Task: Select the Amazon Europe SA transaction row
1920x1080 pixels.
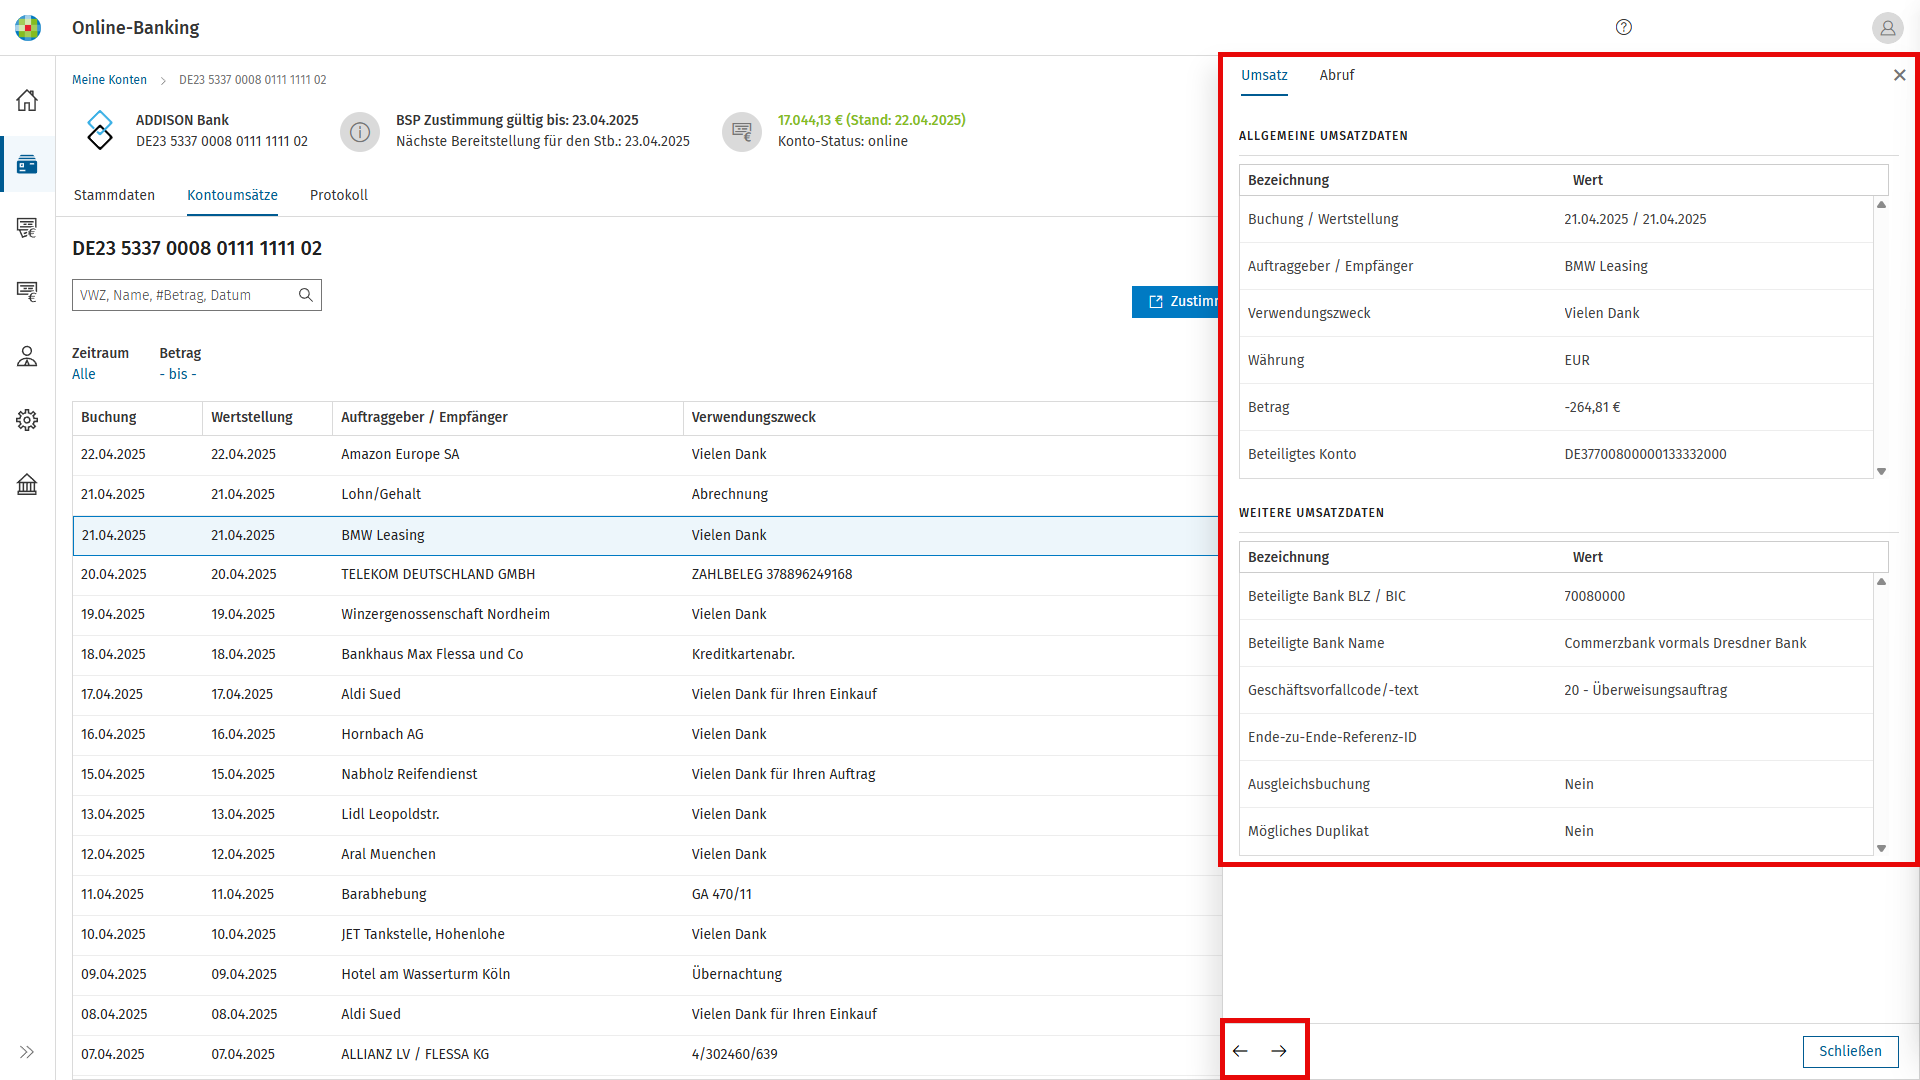Action: pos(646,454)
